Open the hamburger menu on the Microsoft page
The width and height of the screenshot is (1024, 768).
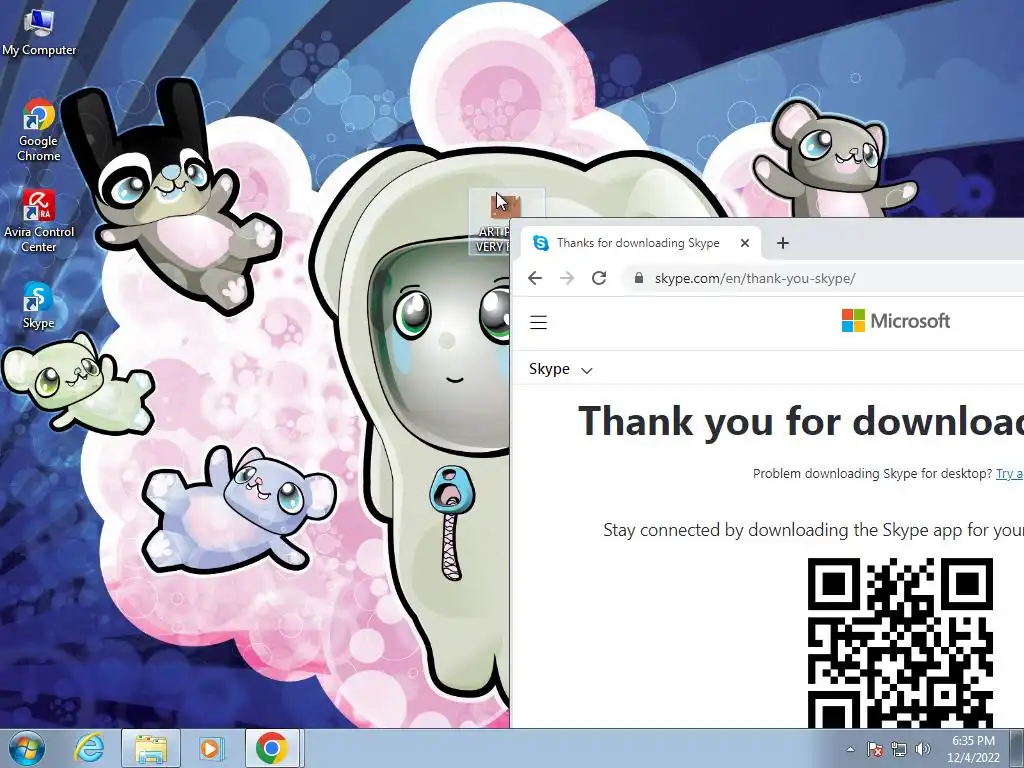[538, 322]
